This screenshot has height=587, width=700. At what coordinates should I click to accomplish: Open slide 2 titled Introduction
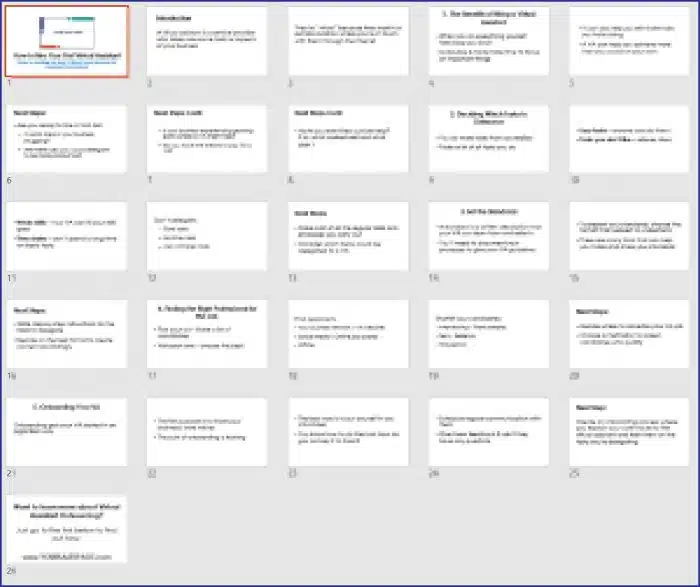tap(207, 41)
